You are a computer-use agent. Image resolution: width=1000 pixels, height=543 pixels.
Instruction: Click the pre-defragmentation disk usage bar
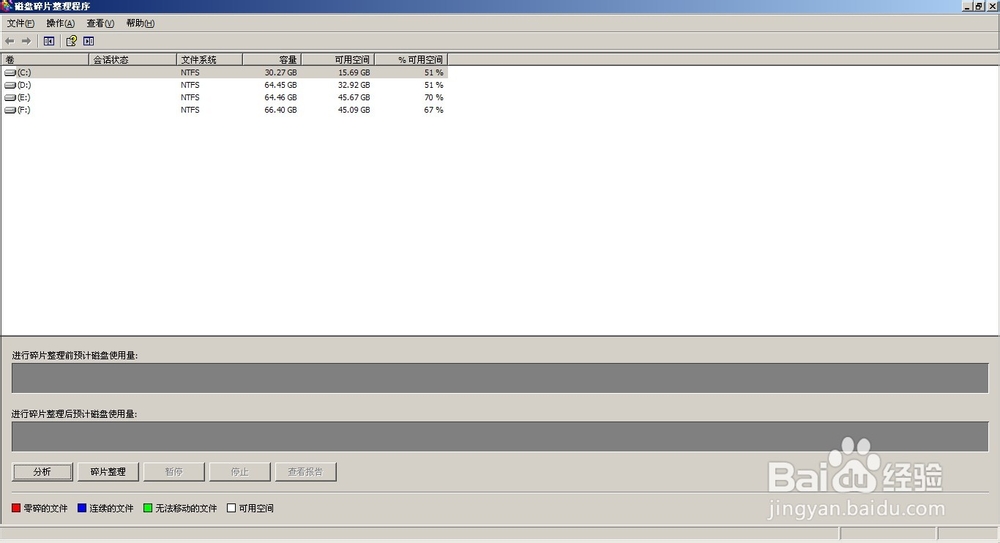(500, 378)
